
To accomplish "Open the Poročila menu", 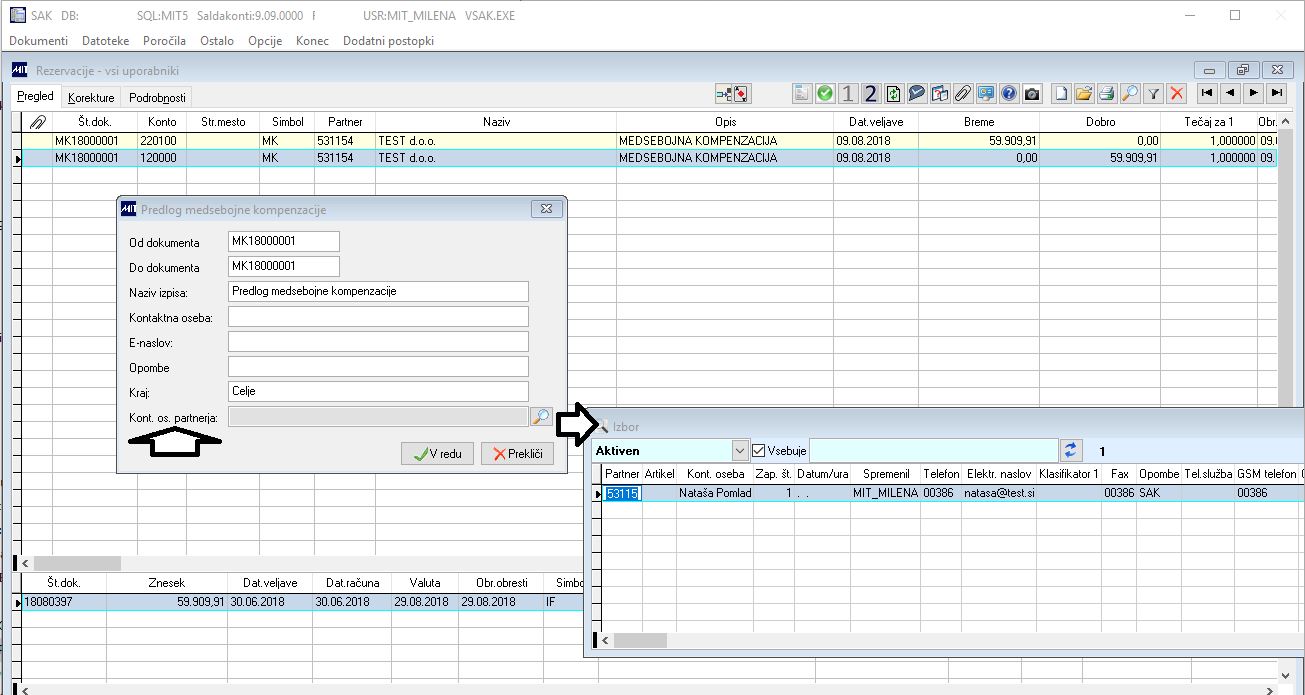I will (164, 40).
